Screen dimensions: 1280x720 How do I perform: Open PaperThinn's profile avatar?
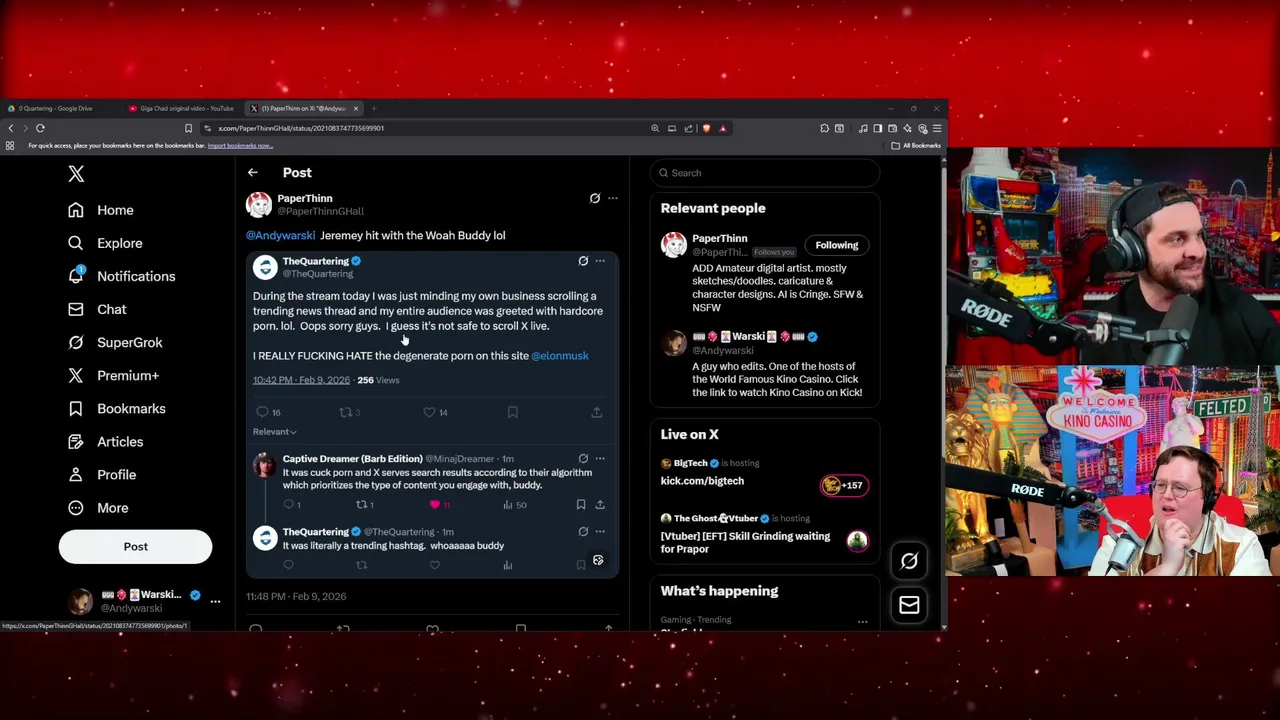[259, 204]
